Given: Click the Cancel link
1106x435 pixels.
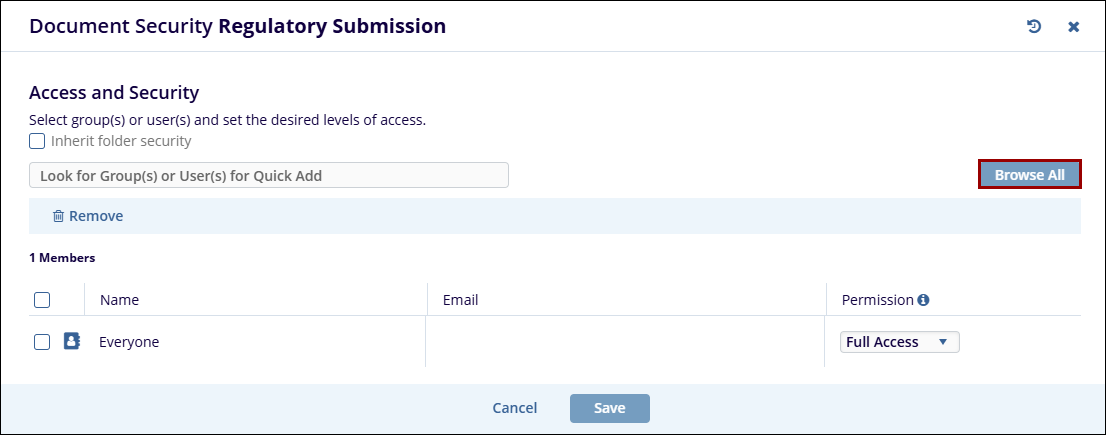Looking at the screenshot, I should (515, 408).
